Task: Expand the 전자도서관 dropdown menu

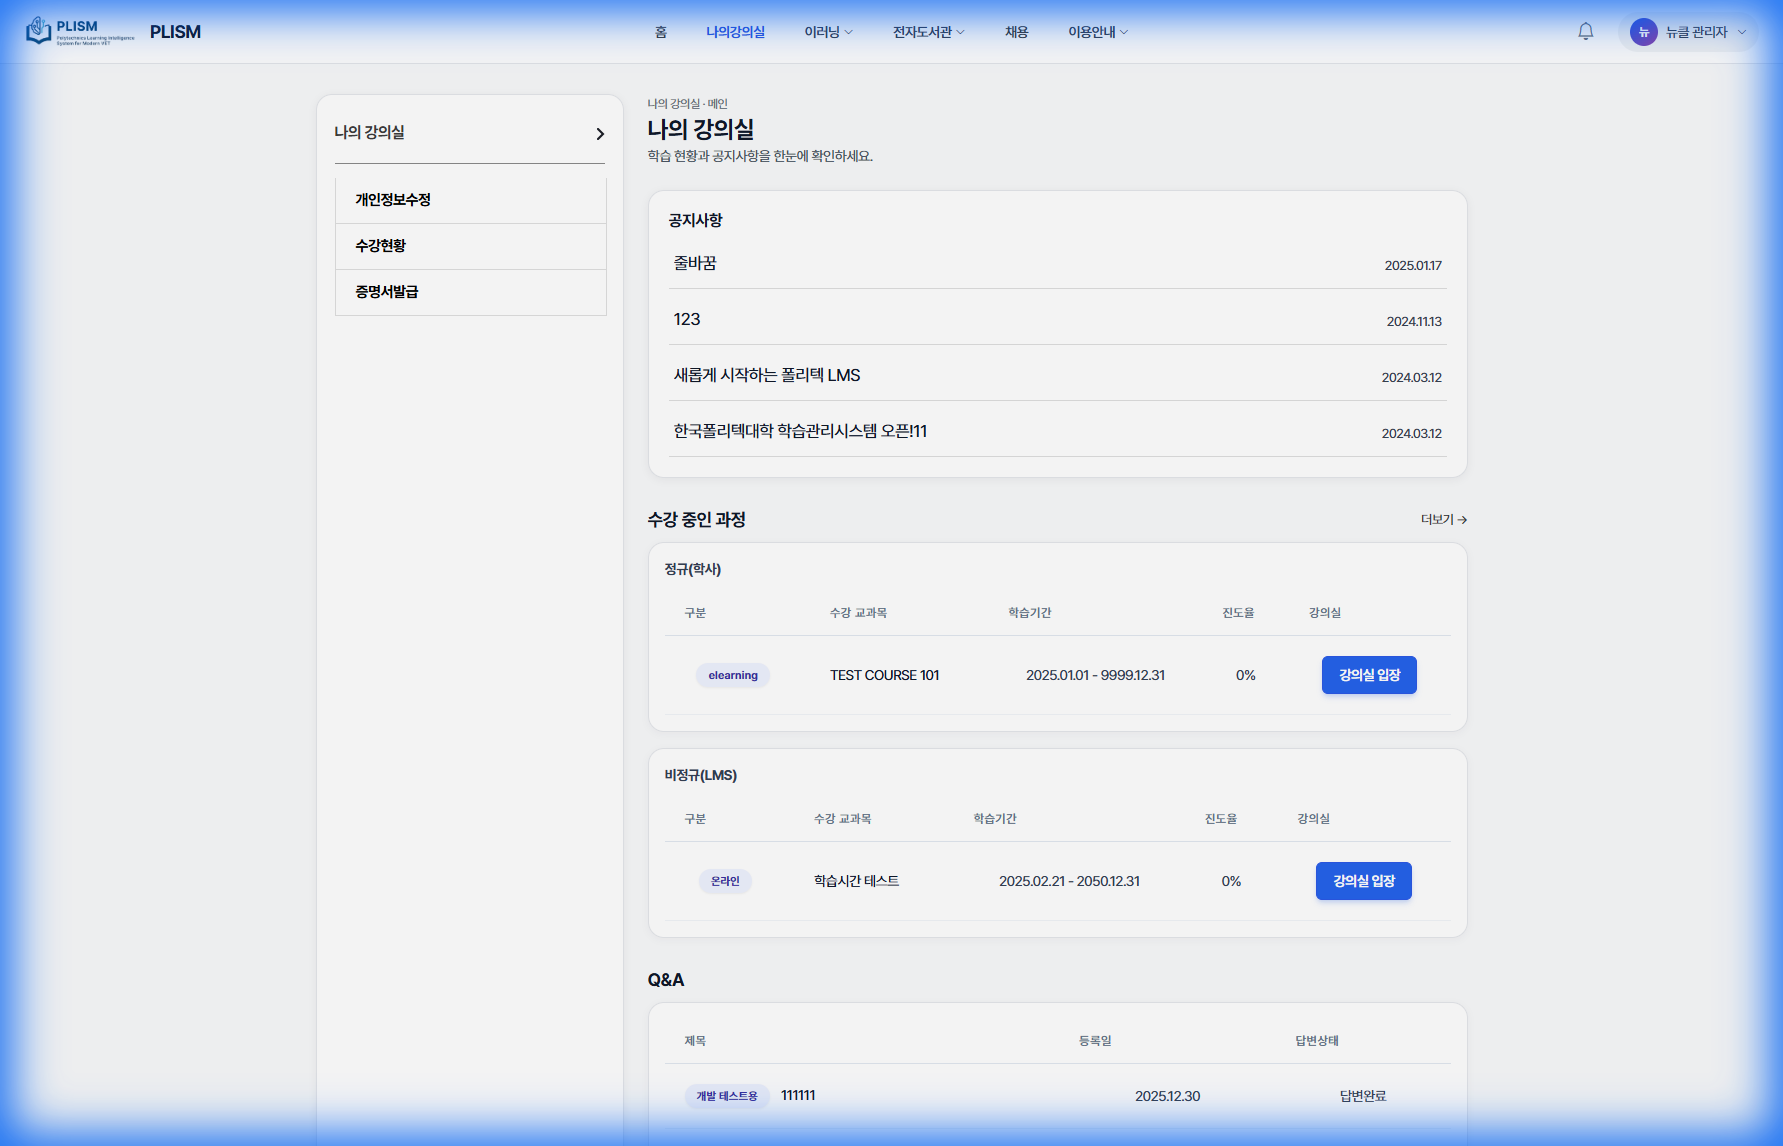Action: click(x=928, y=32)
